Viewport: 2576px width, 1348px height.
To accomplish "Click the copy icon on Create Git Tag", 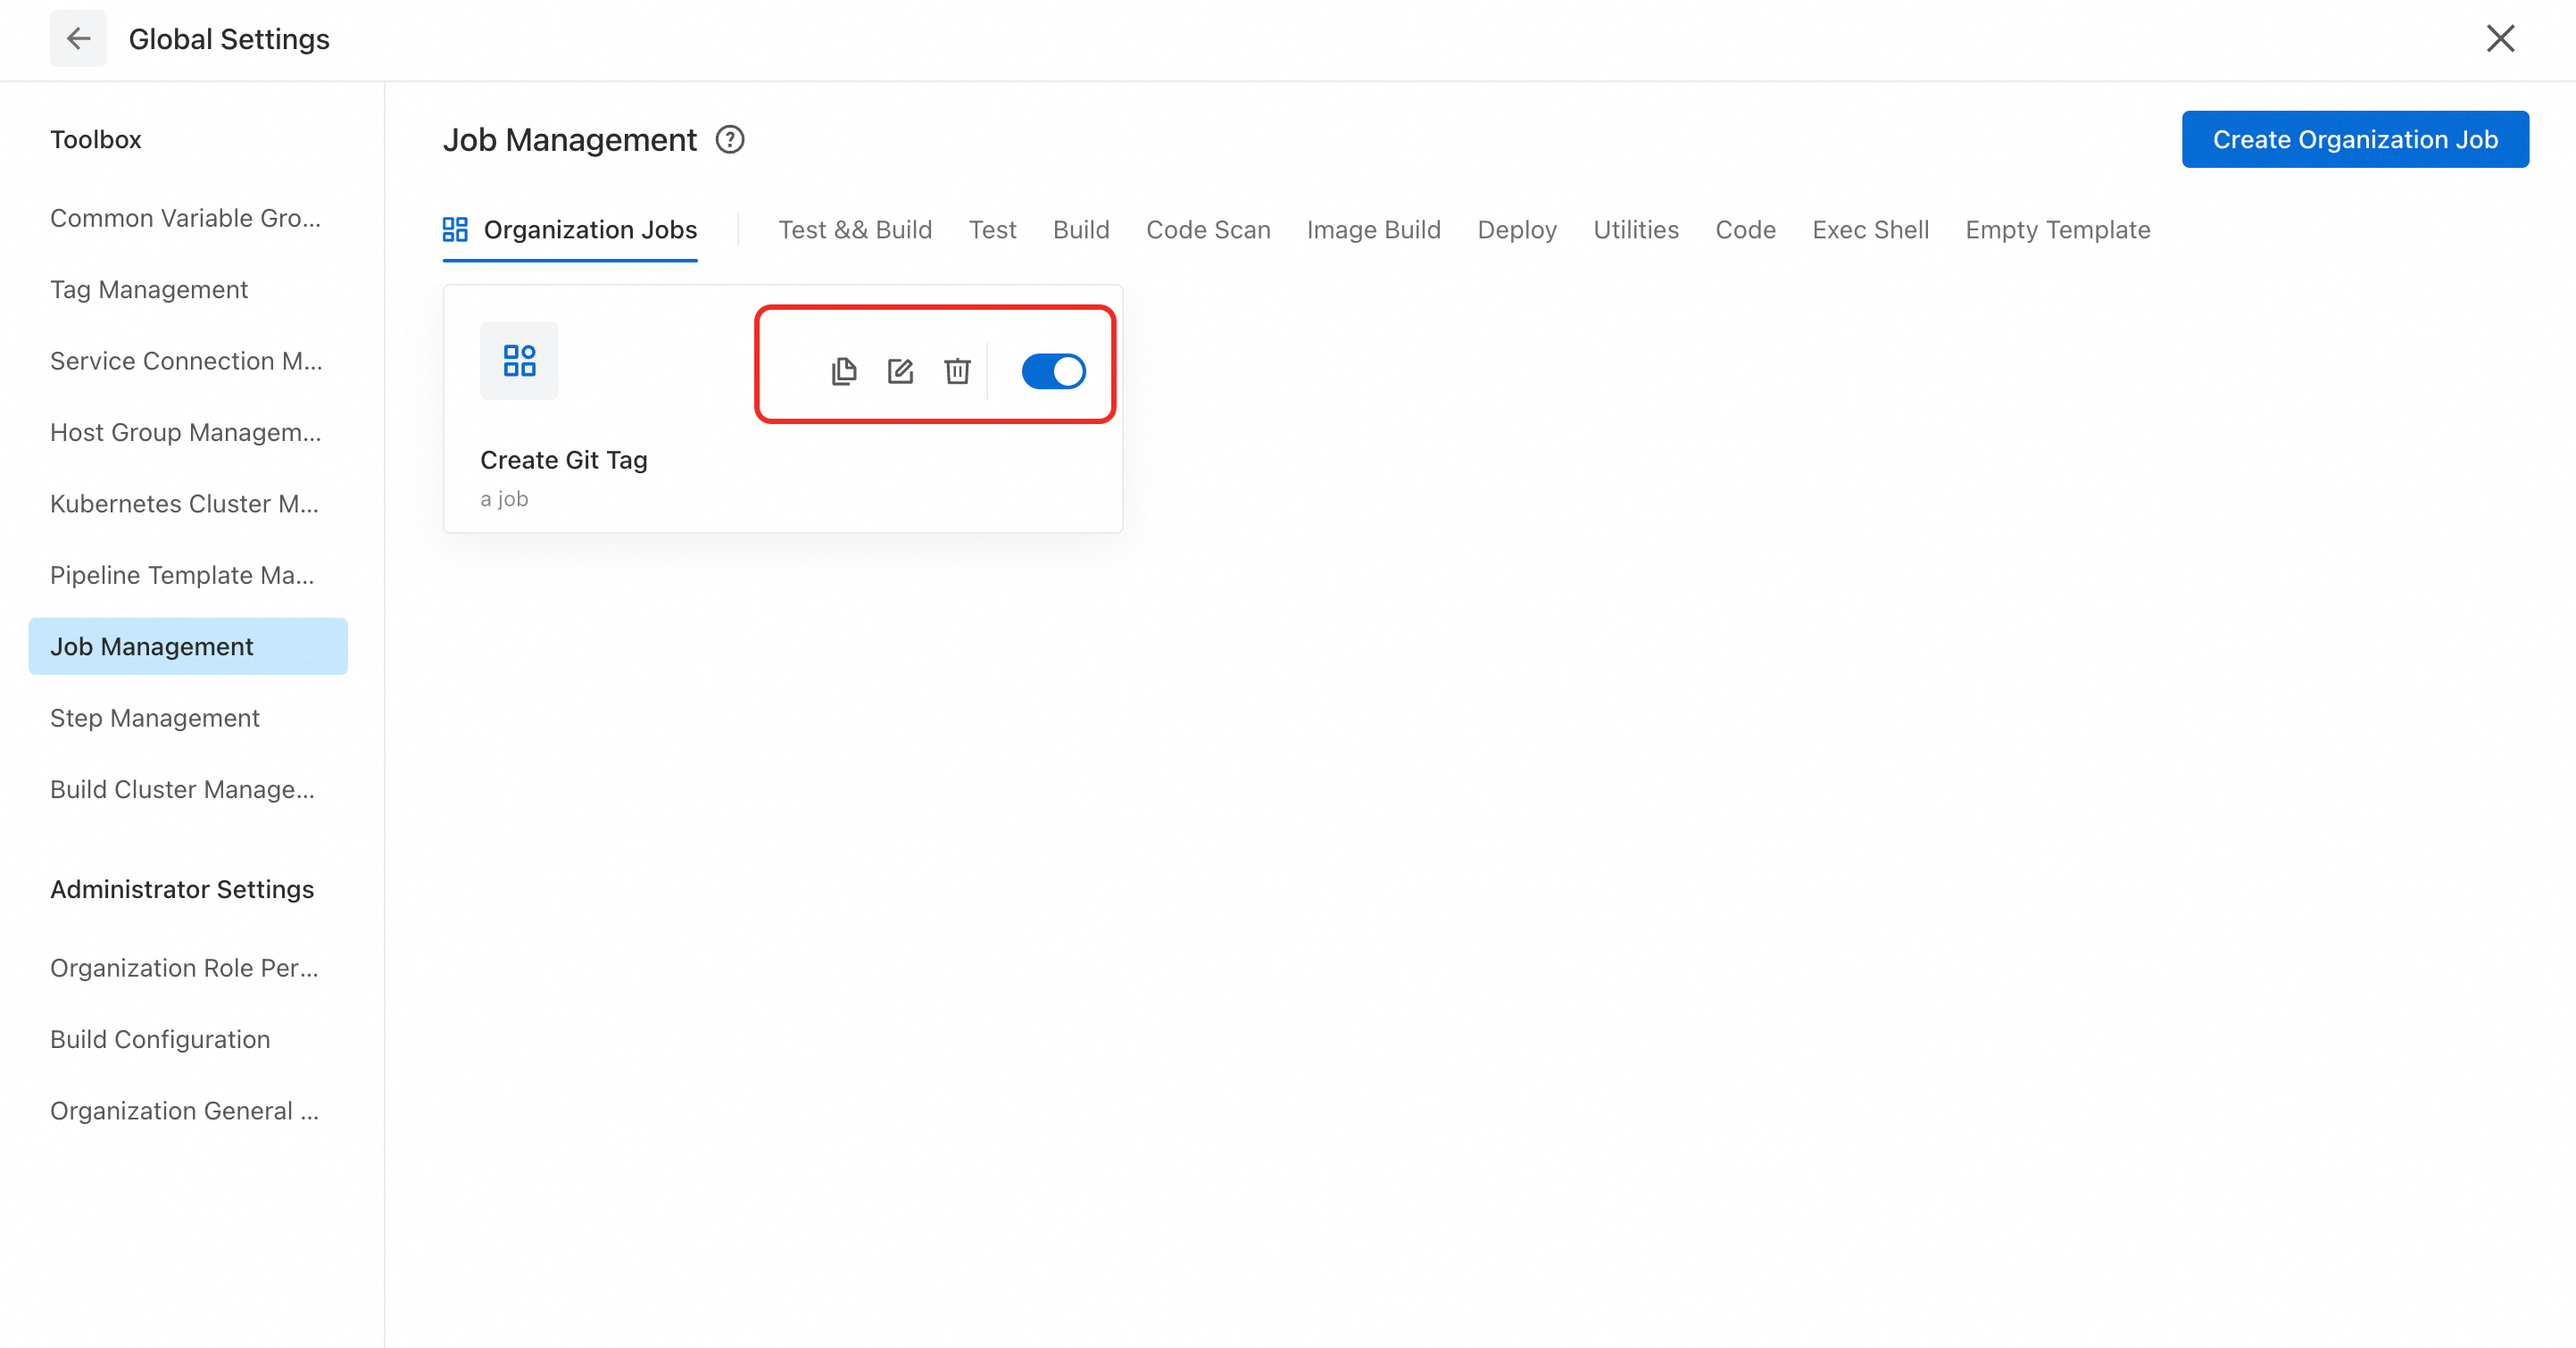I will [x=843, y=371].
